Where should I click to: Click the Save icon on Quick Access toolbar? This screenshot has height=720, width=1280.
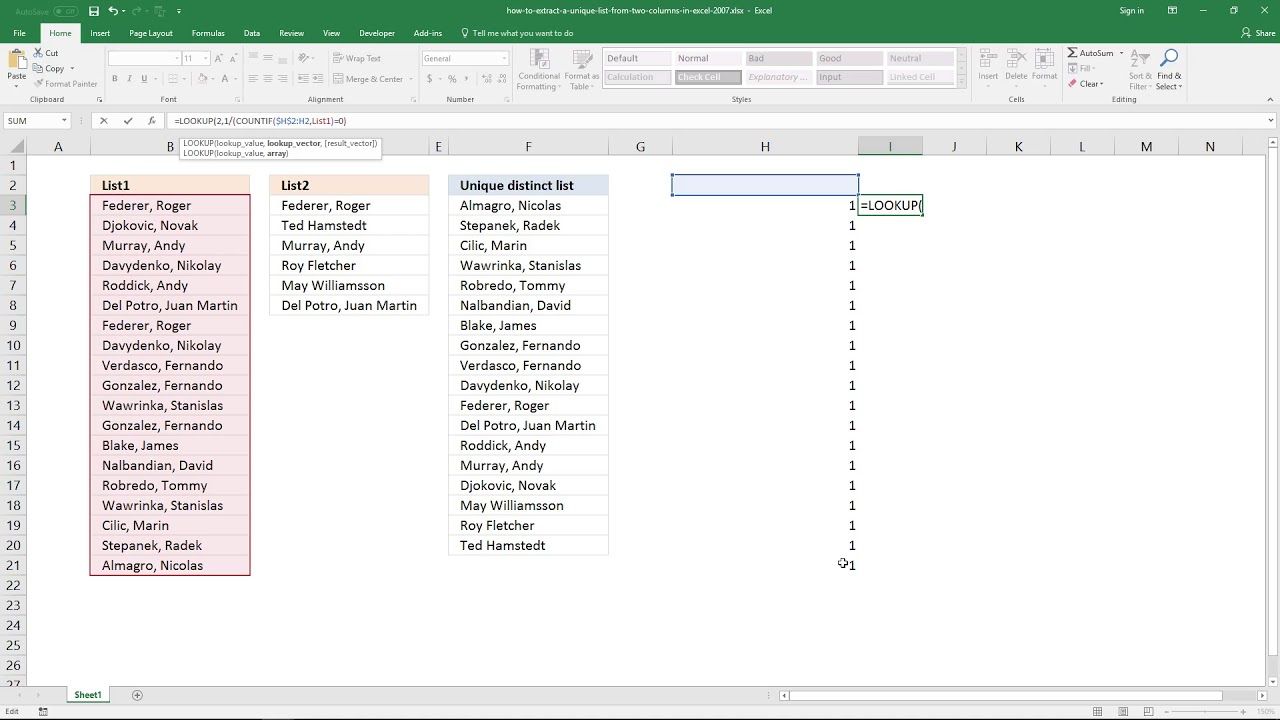point(94,10)
